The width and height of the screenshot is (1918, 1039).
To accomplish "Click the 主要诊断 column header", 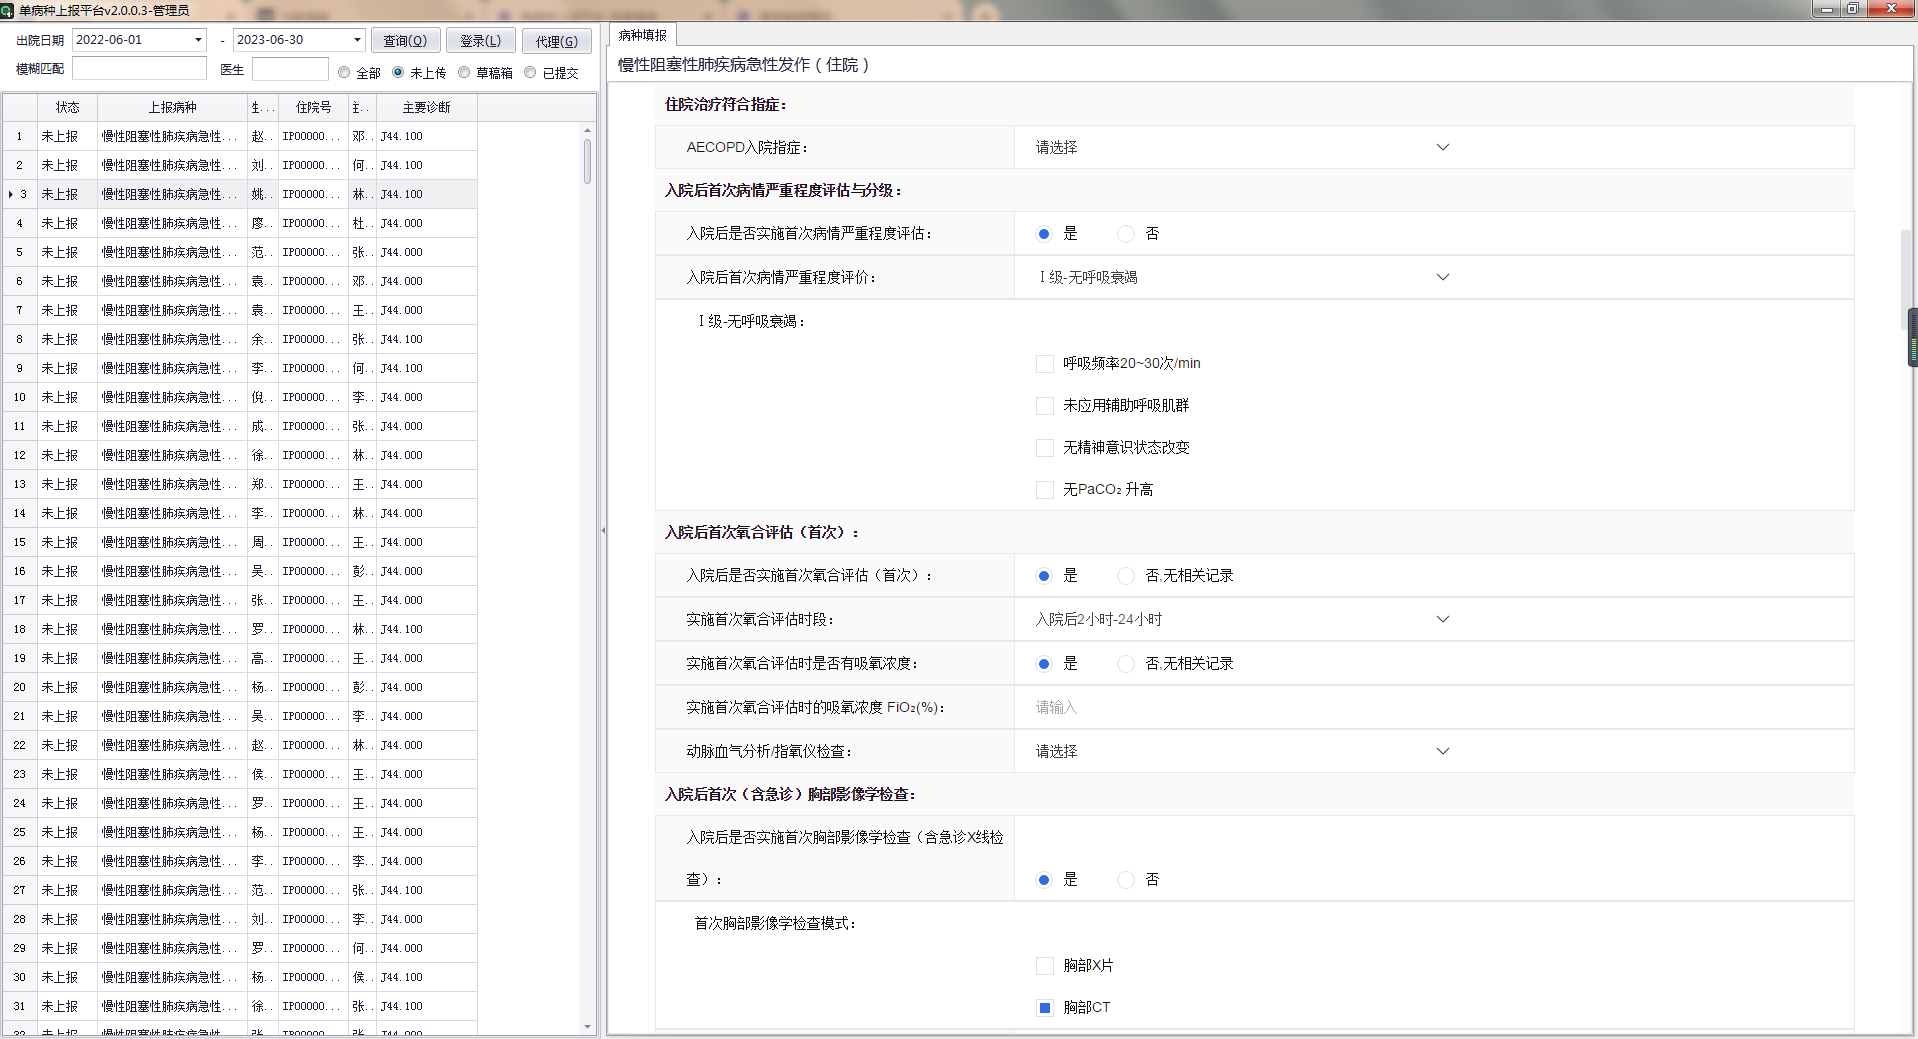I will coord(426,107).
